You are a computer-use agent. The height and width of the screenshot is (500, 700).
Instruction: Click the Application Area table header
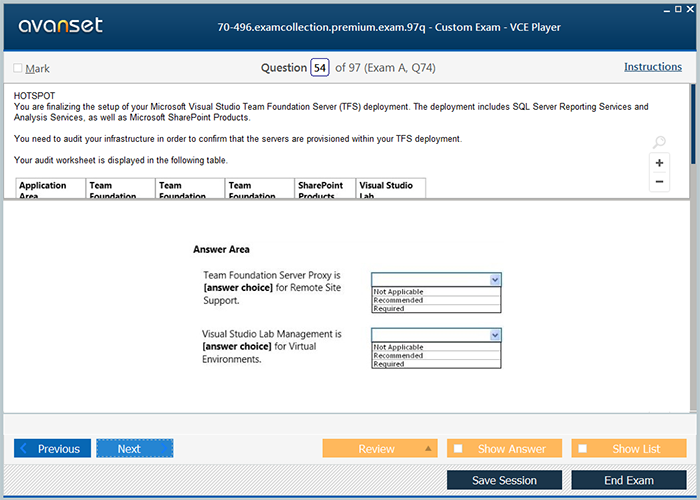50,188
